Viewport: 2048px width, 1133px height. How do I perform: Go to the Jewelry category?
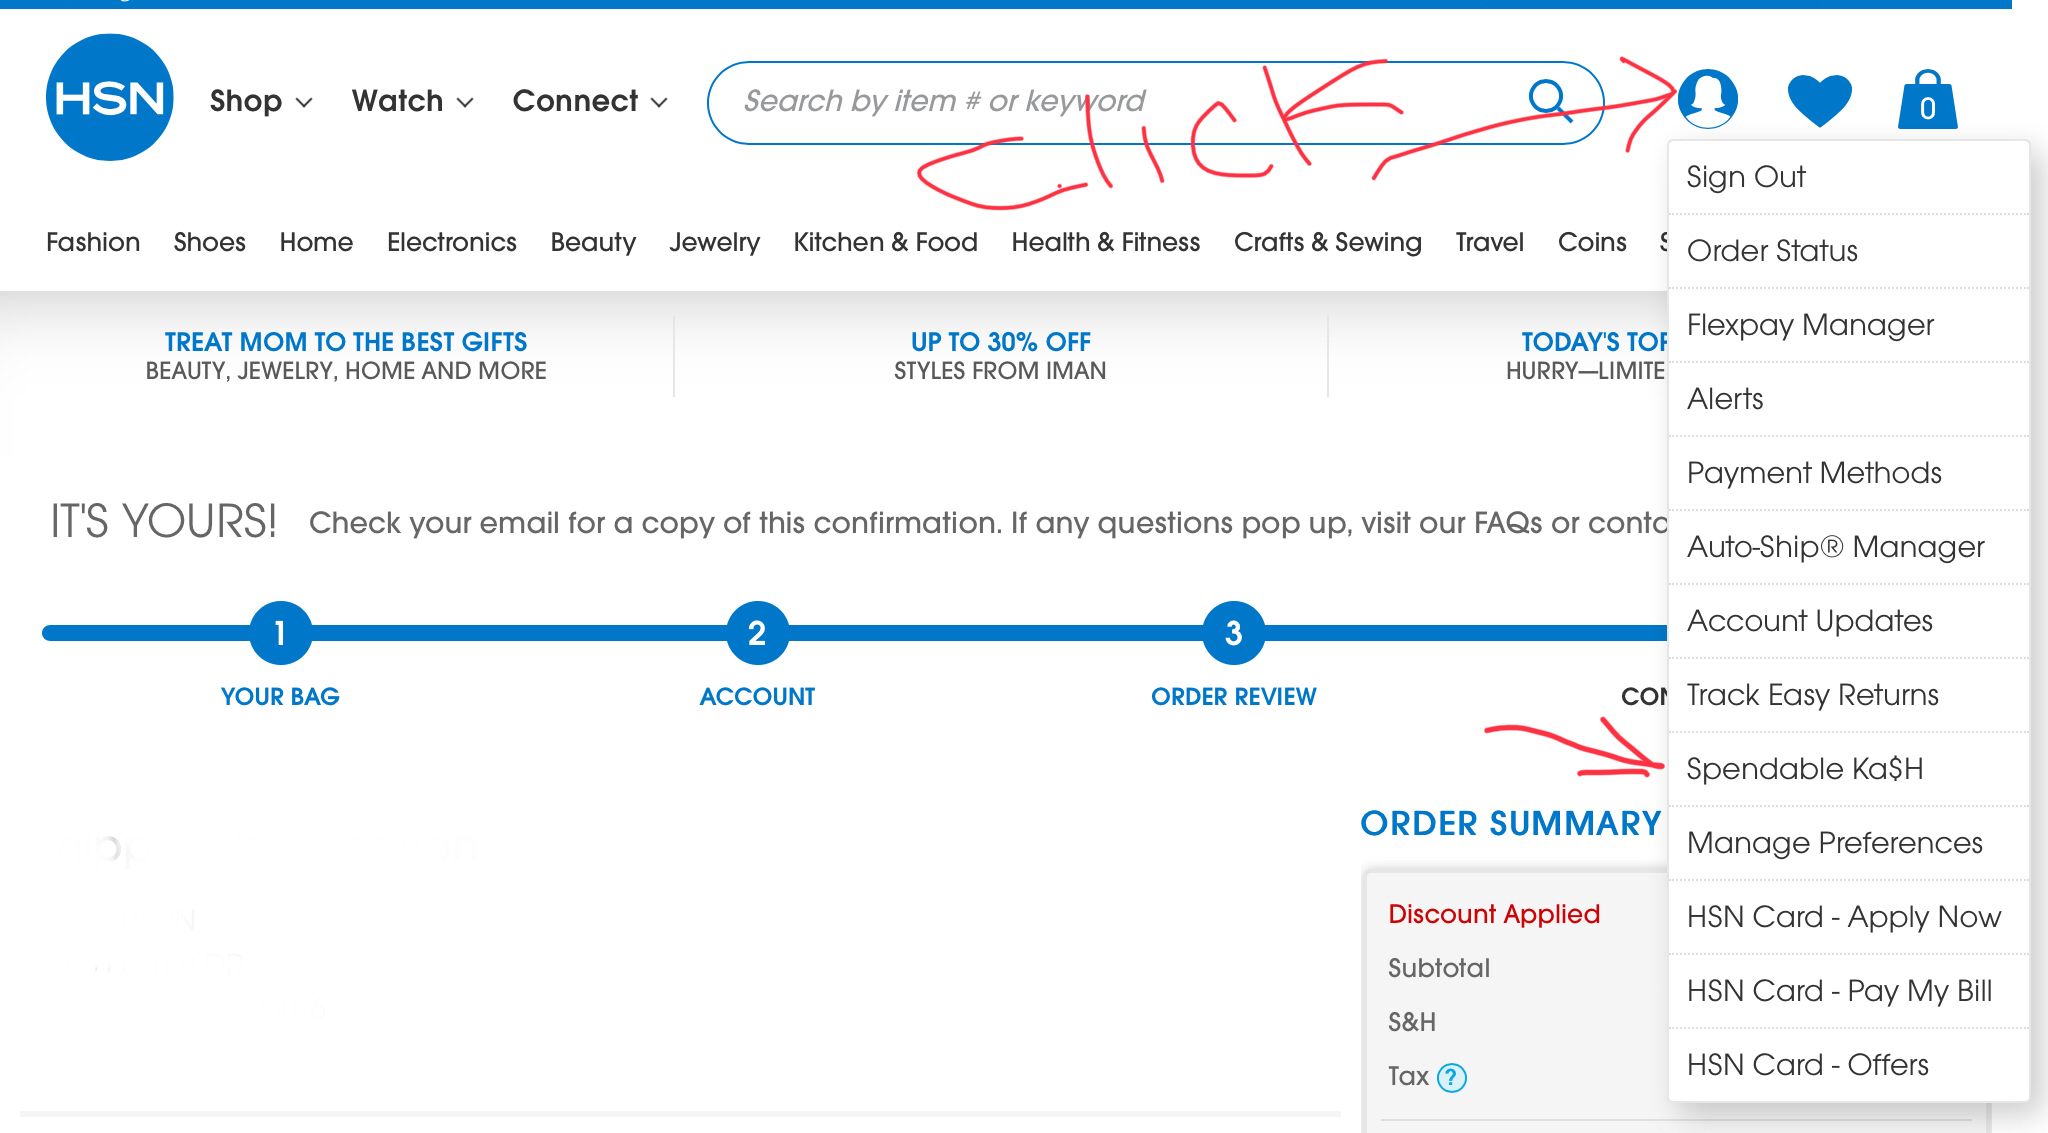[714, 243]
